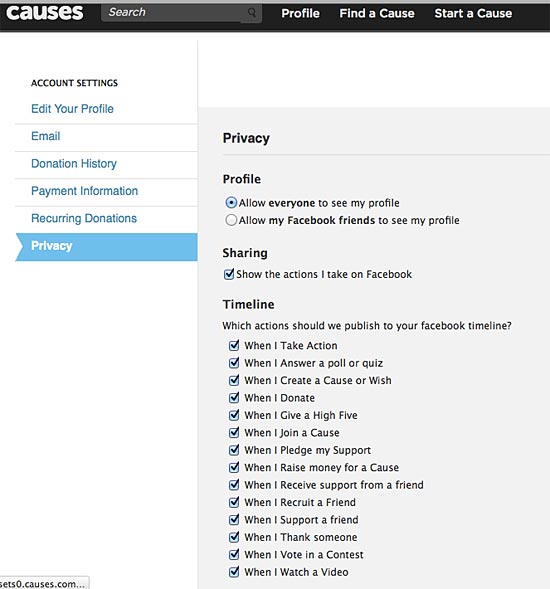Uncheck When I Vote in a Contest
The height and width of the screenshot is (589, 550).
click(234, 554)
